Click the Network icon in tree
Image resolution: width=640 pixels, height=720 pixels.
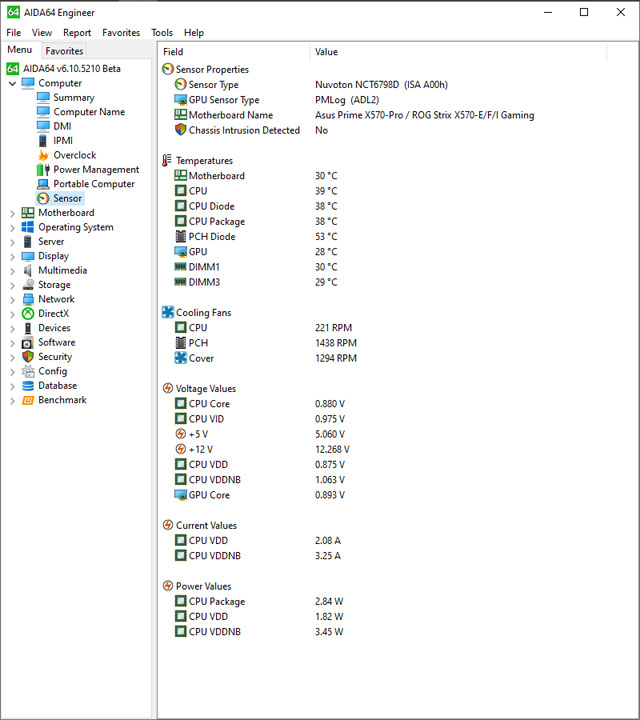pyautogui.click(x=28, y=299)
